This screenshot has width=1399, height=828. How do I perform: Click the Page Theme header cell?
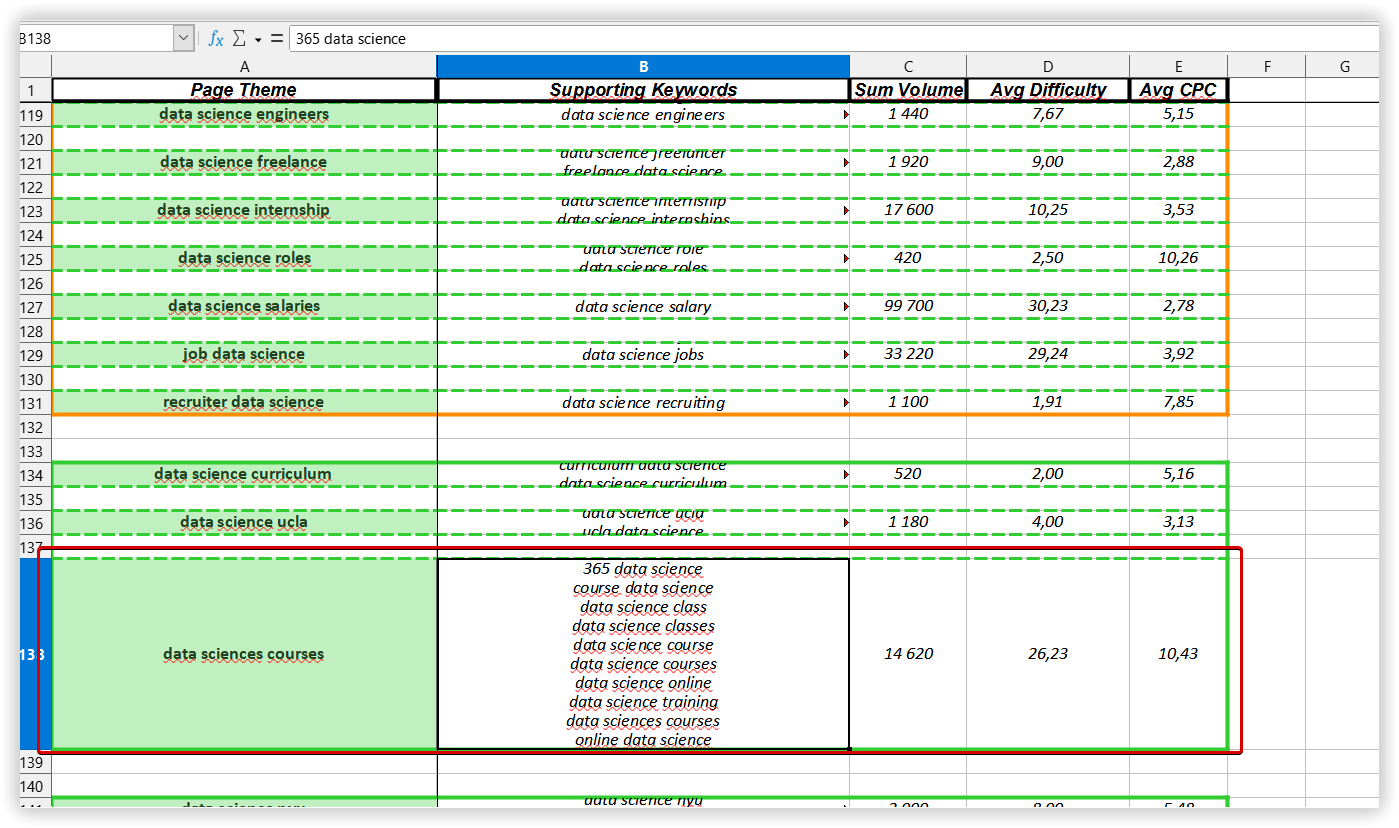coord(244,90)
